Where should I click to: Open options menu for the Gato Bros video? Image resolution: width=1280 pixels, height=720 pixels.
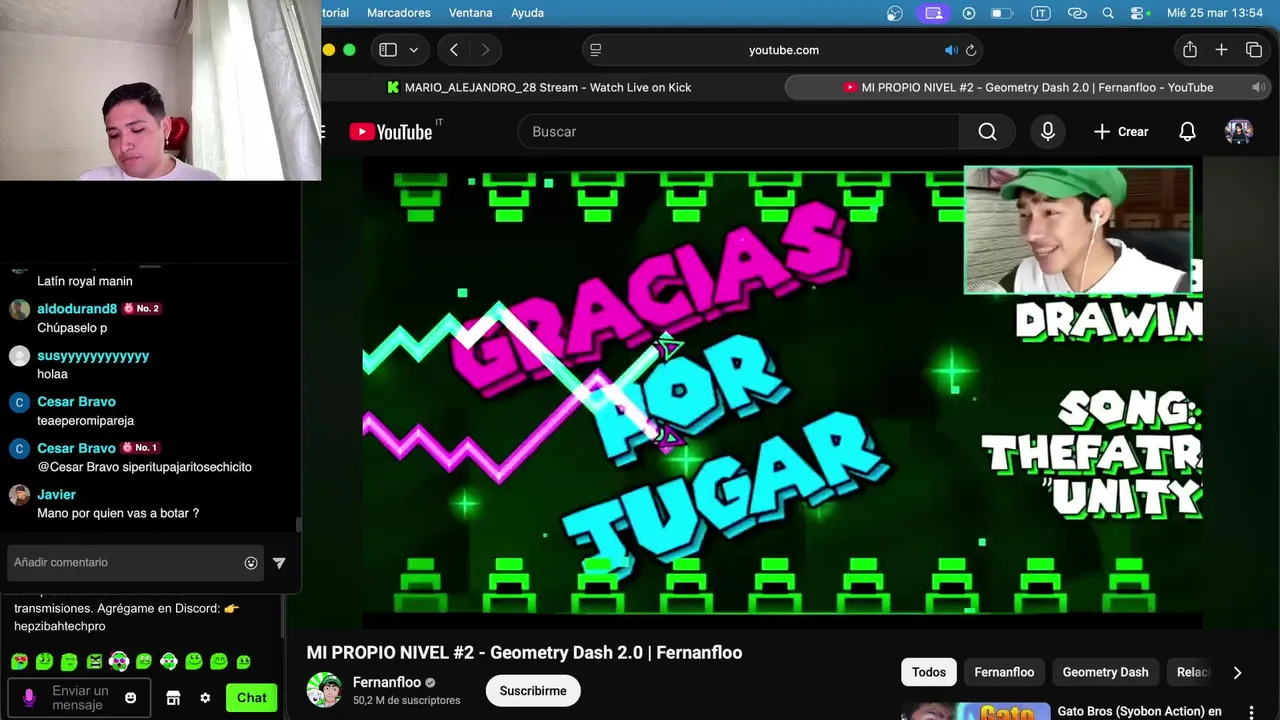coord(1250,712)
